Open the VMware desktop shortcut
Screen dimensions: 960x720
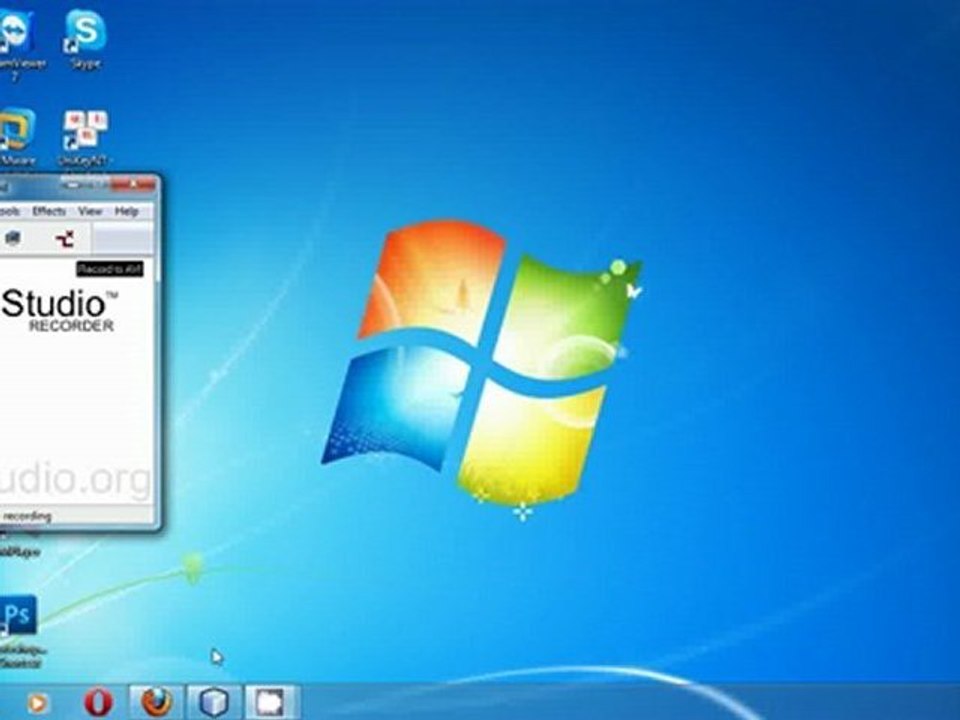(x=17, y=137)
